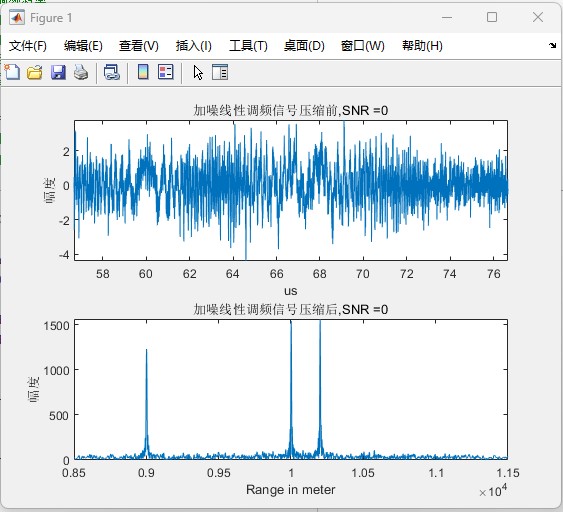Open the 窗口(W) menu
The width and height of the screenshot is (563, 512).
click(x=363, y=46)
